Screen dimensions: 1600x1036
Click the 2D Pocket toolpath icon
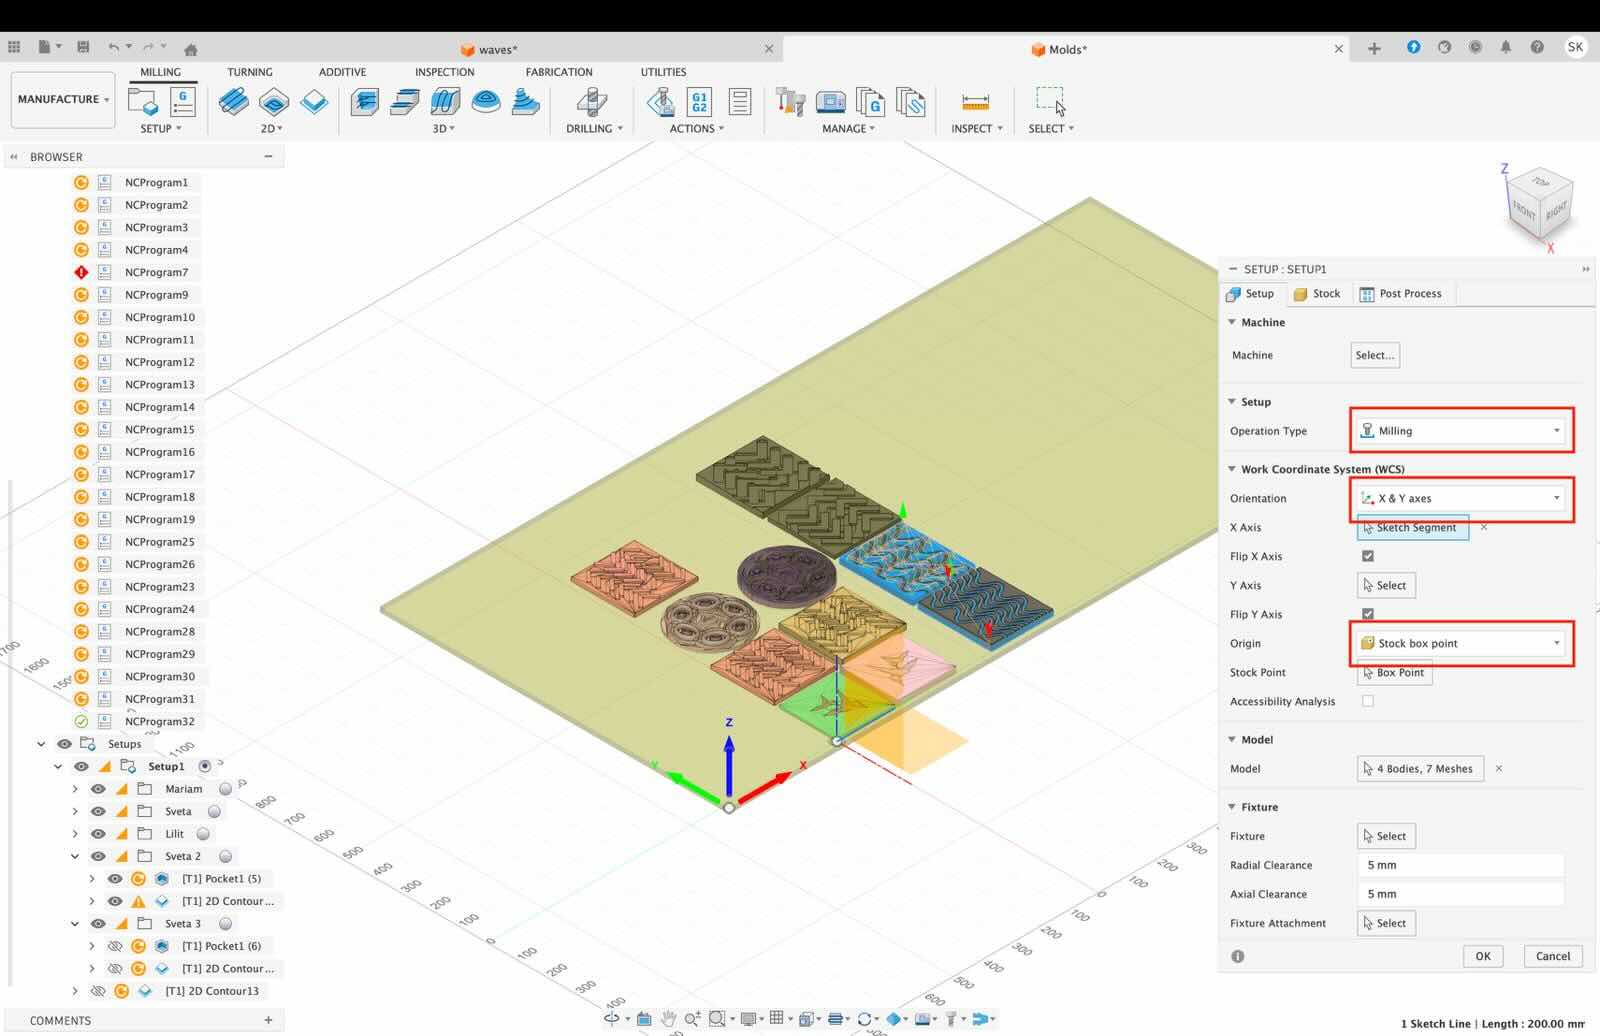(273, 101)
